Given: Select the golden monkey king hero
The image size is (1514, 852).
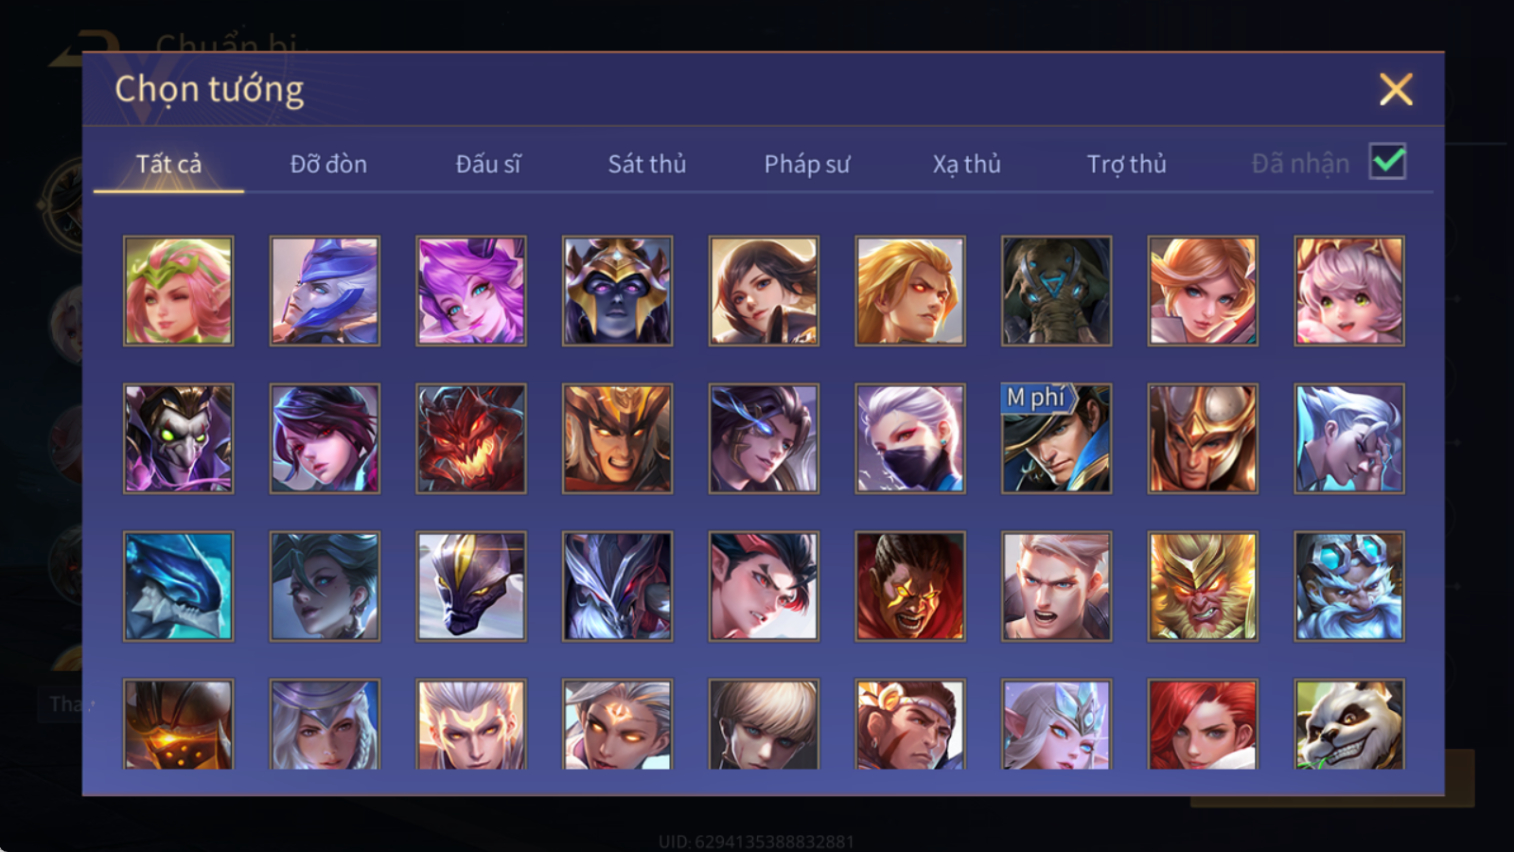Looking at the screenshot, I should point(1202,586).
